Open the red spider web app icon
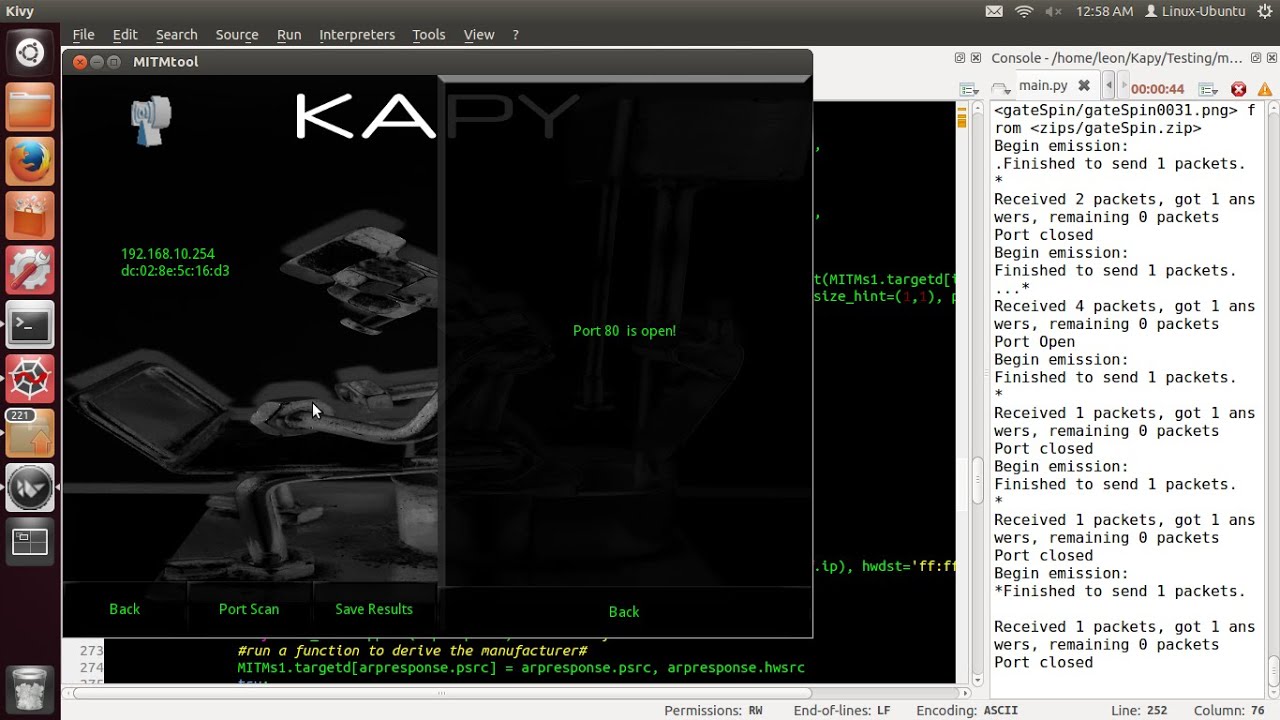The height and width of the screenshot is (720, 1280). click(x=30, y=379)
